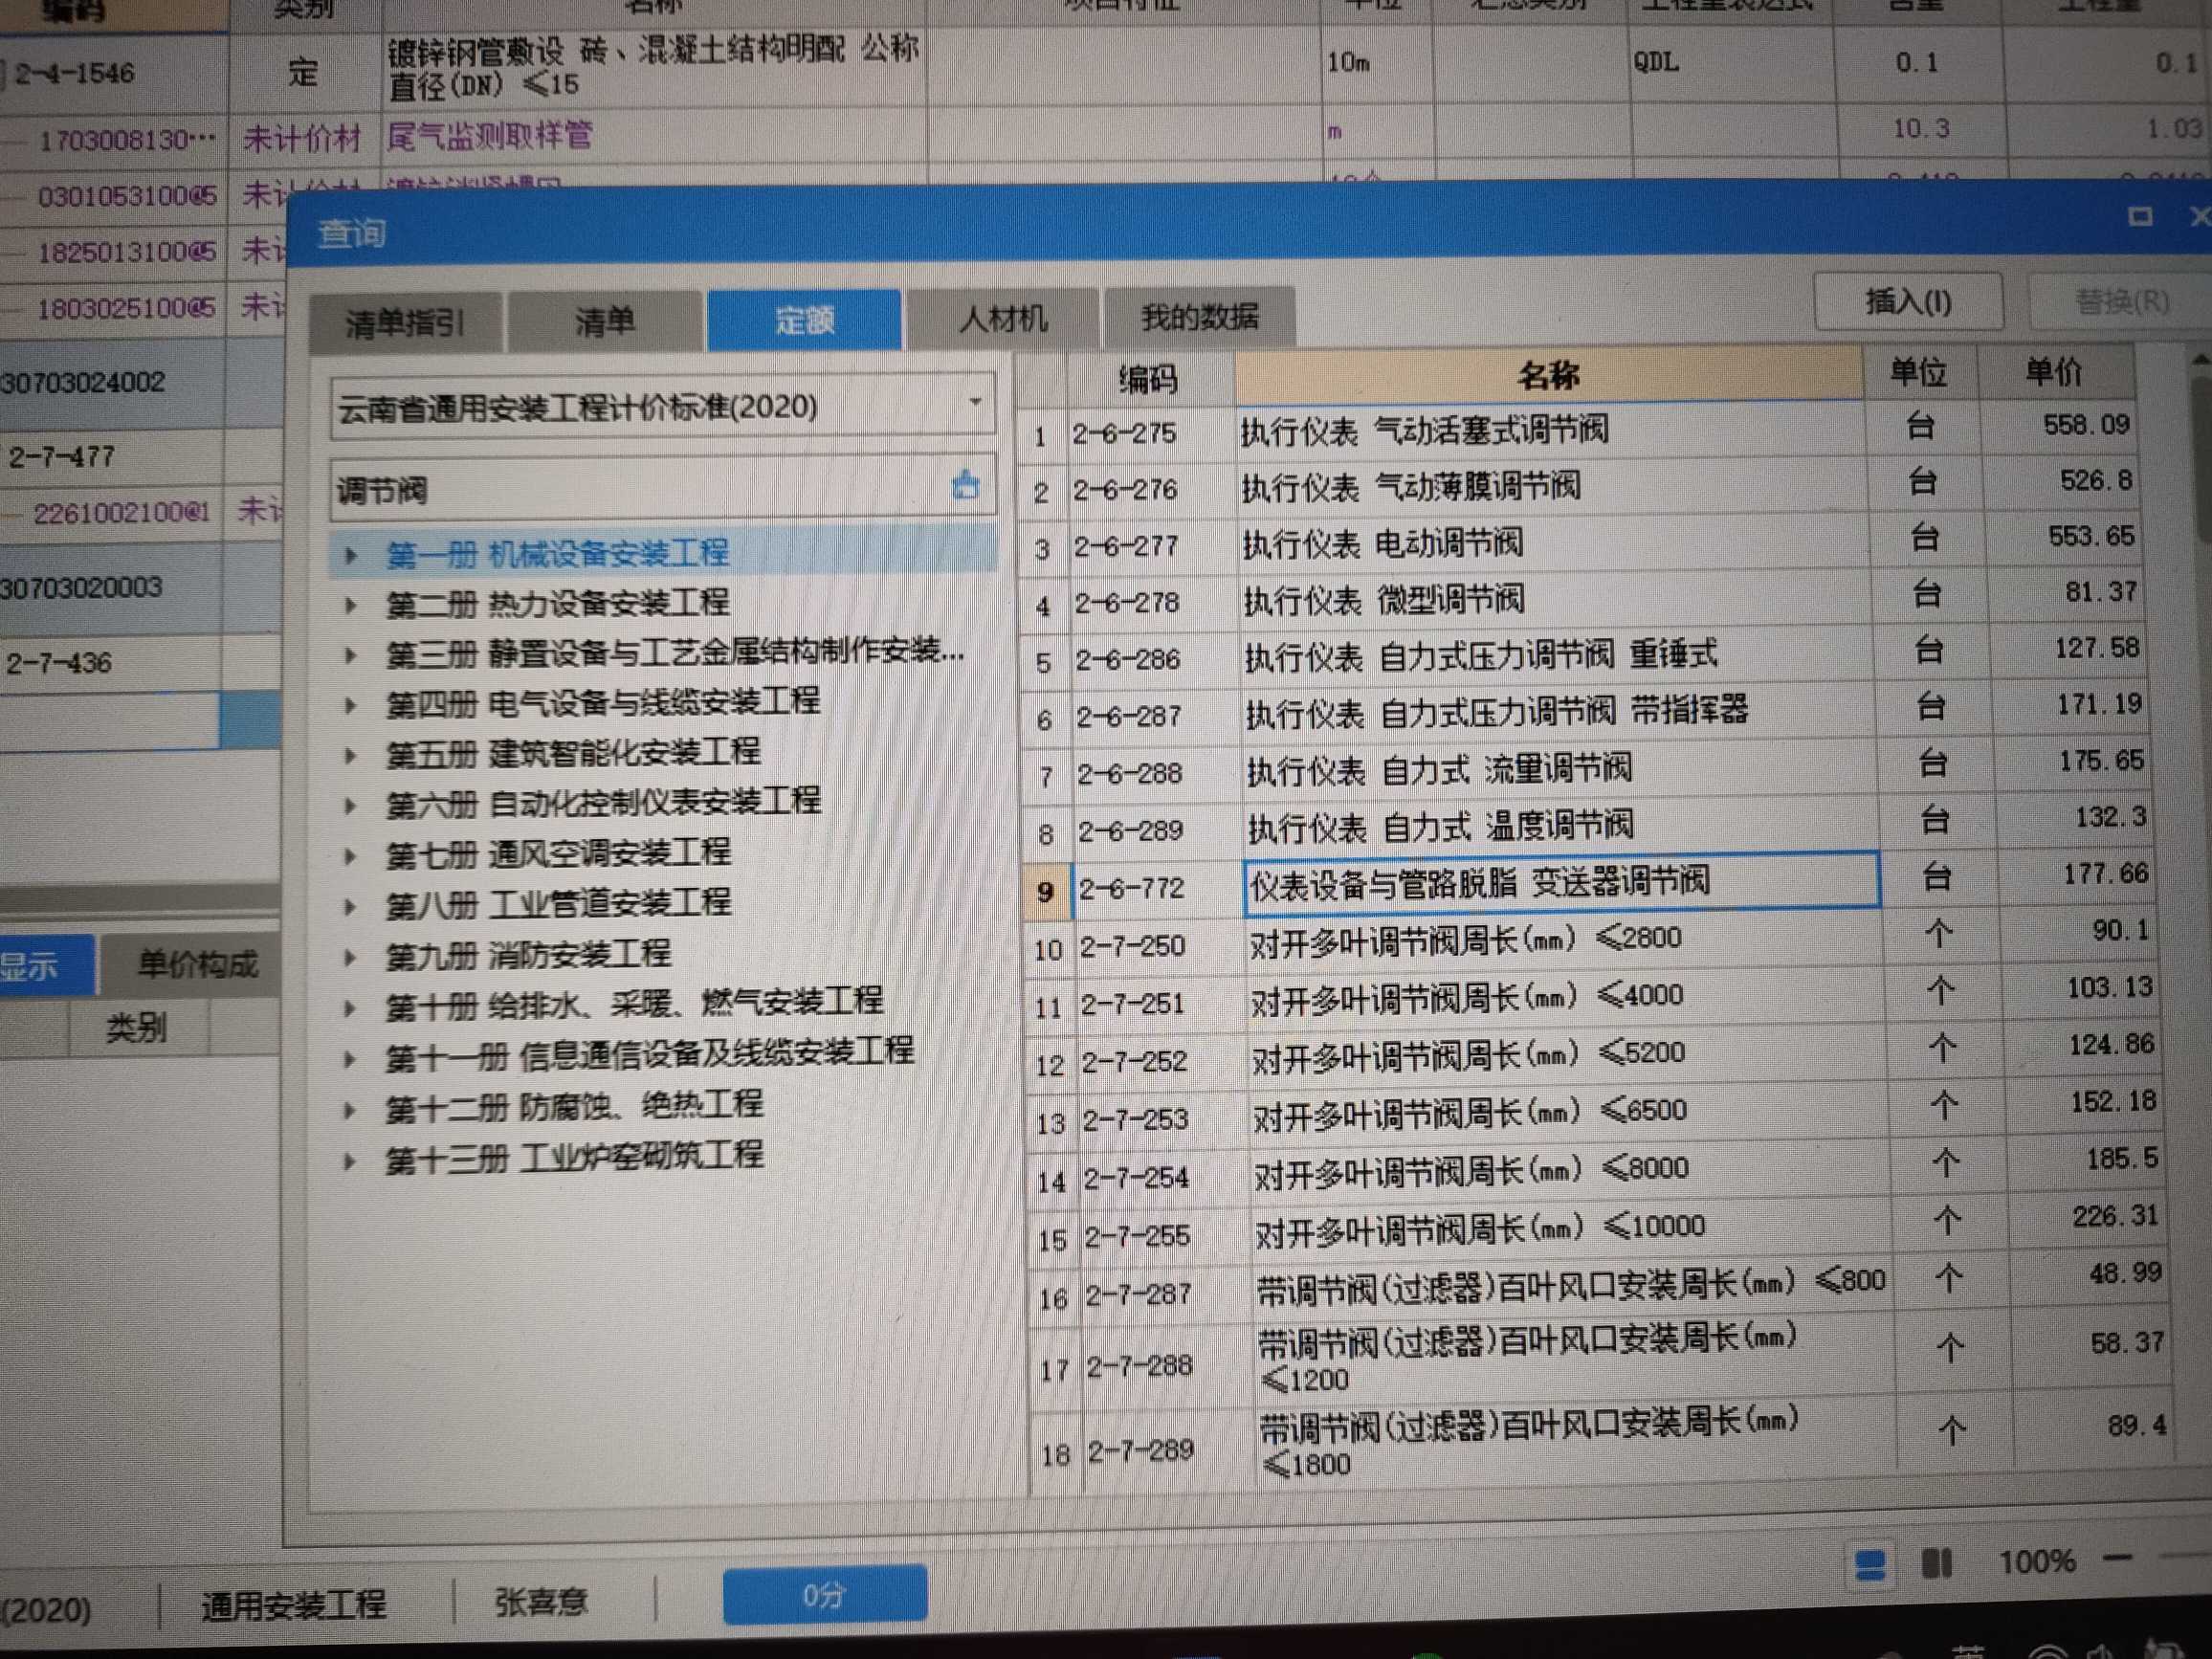Open the 云南省通用安装工程计价标准(2020) dropdown
The image size is (2212, 1659).
pyautogui.click(x=975, y=402)
